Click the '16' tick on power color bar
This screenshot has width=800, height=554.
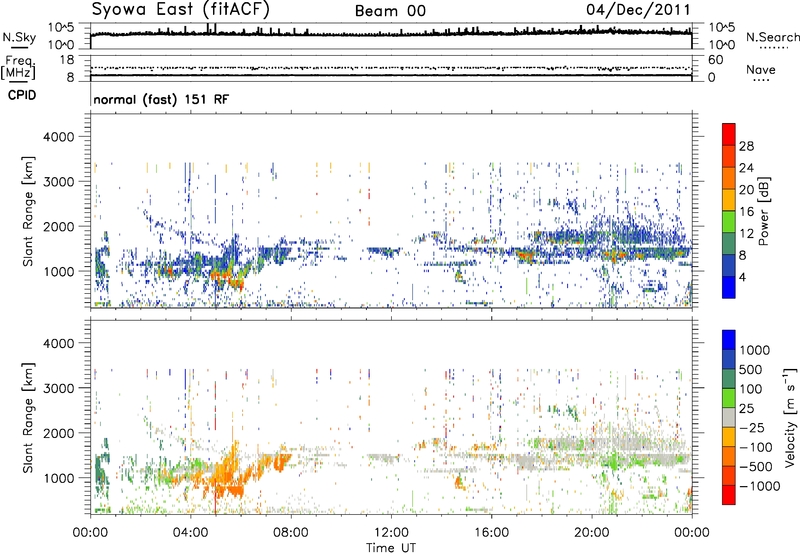(746, 212)
